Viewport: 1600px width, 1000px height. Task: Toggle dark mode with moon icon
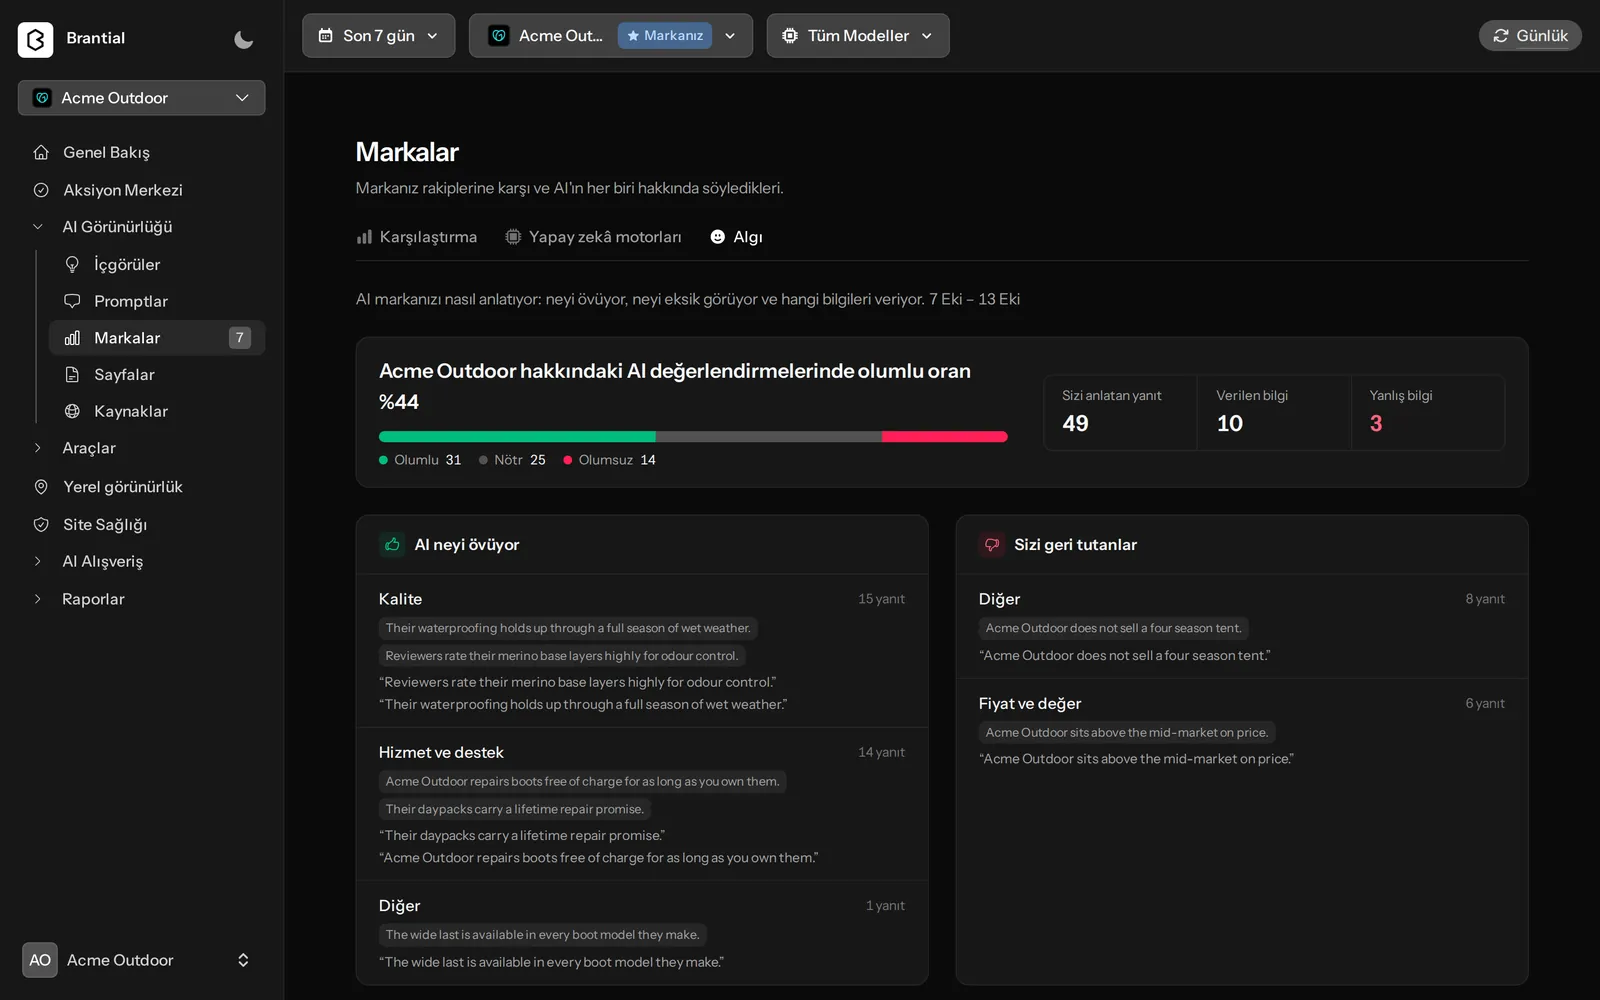tap(243, 39)
